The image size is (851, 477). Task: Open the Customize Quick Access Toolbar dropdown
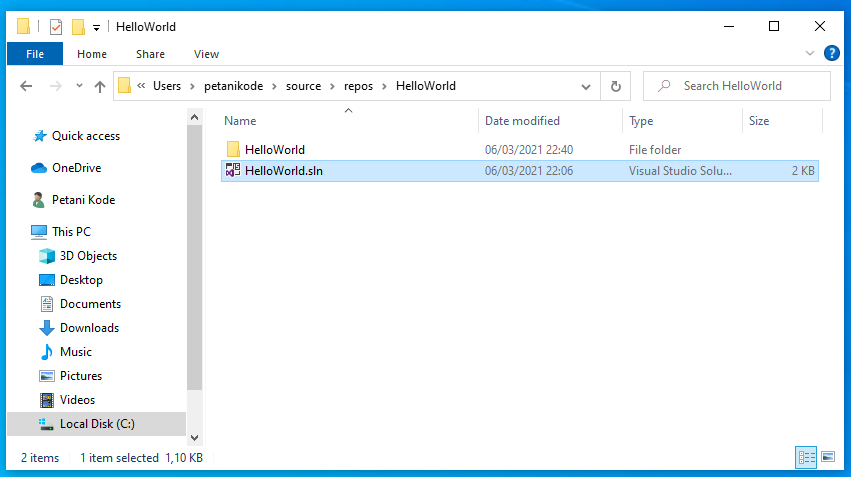point(96,27)
